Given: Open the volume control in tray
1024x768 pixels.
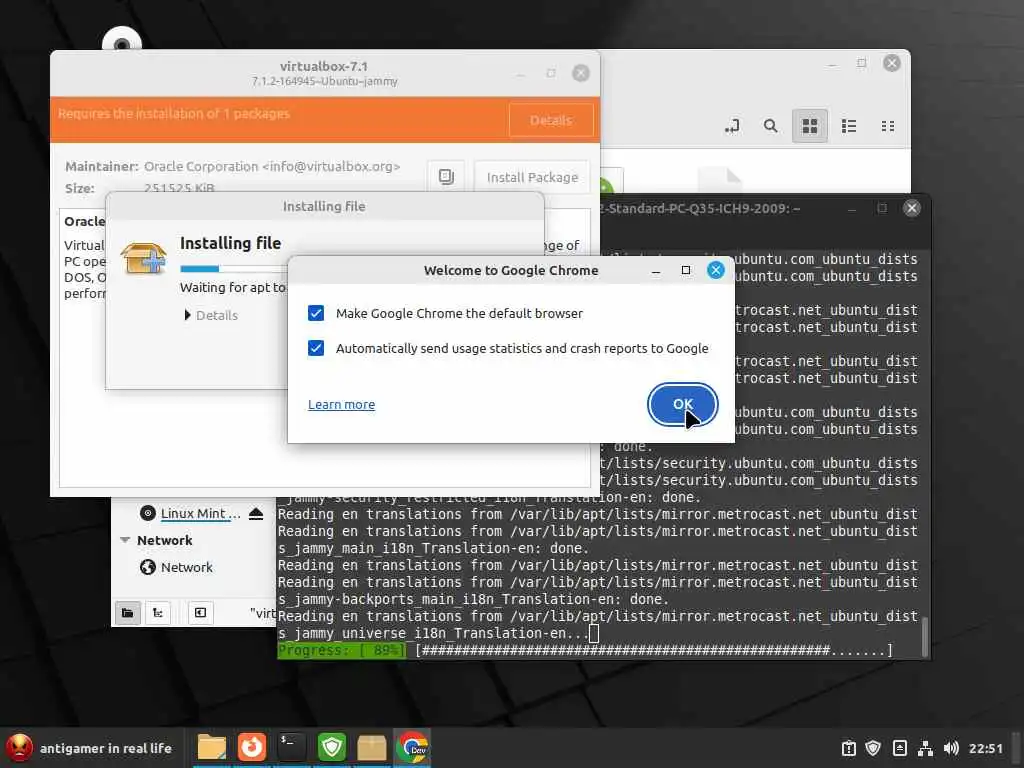Looking at the screenshot, I should tap(951, 748).
